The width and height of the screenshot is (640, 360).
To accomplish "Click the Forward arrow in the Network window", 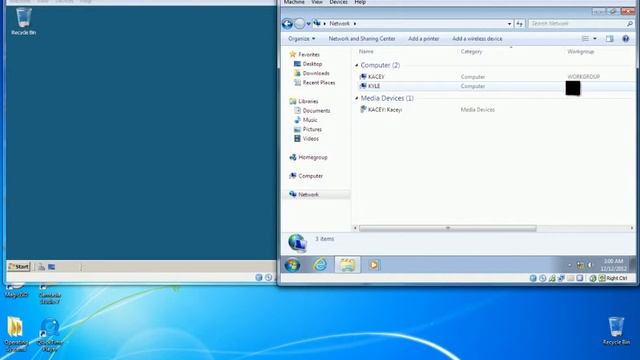I will [x=300, y=24].
